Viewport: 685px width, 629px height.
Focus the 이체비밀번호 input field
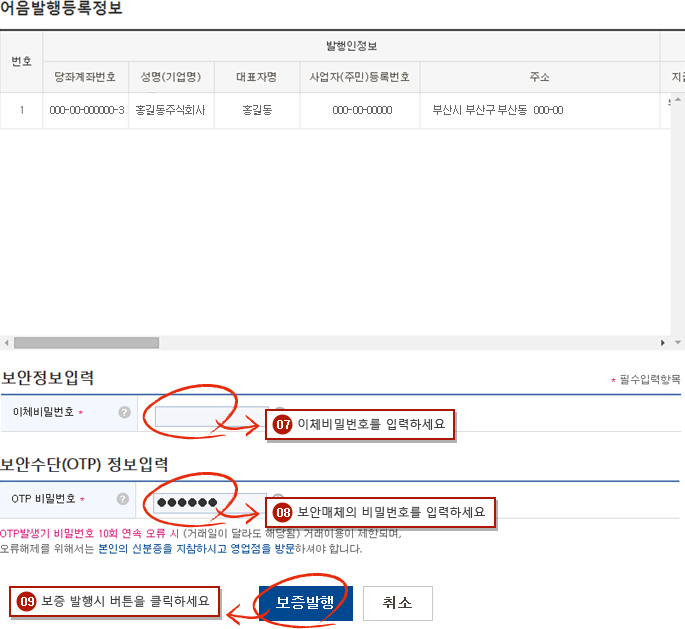point(211,416)
